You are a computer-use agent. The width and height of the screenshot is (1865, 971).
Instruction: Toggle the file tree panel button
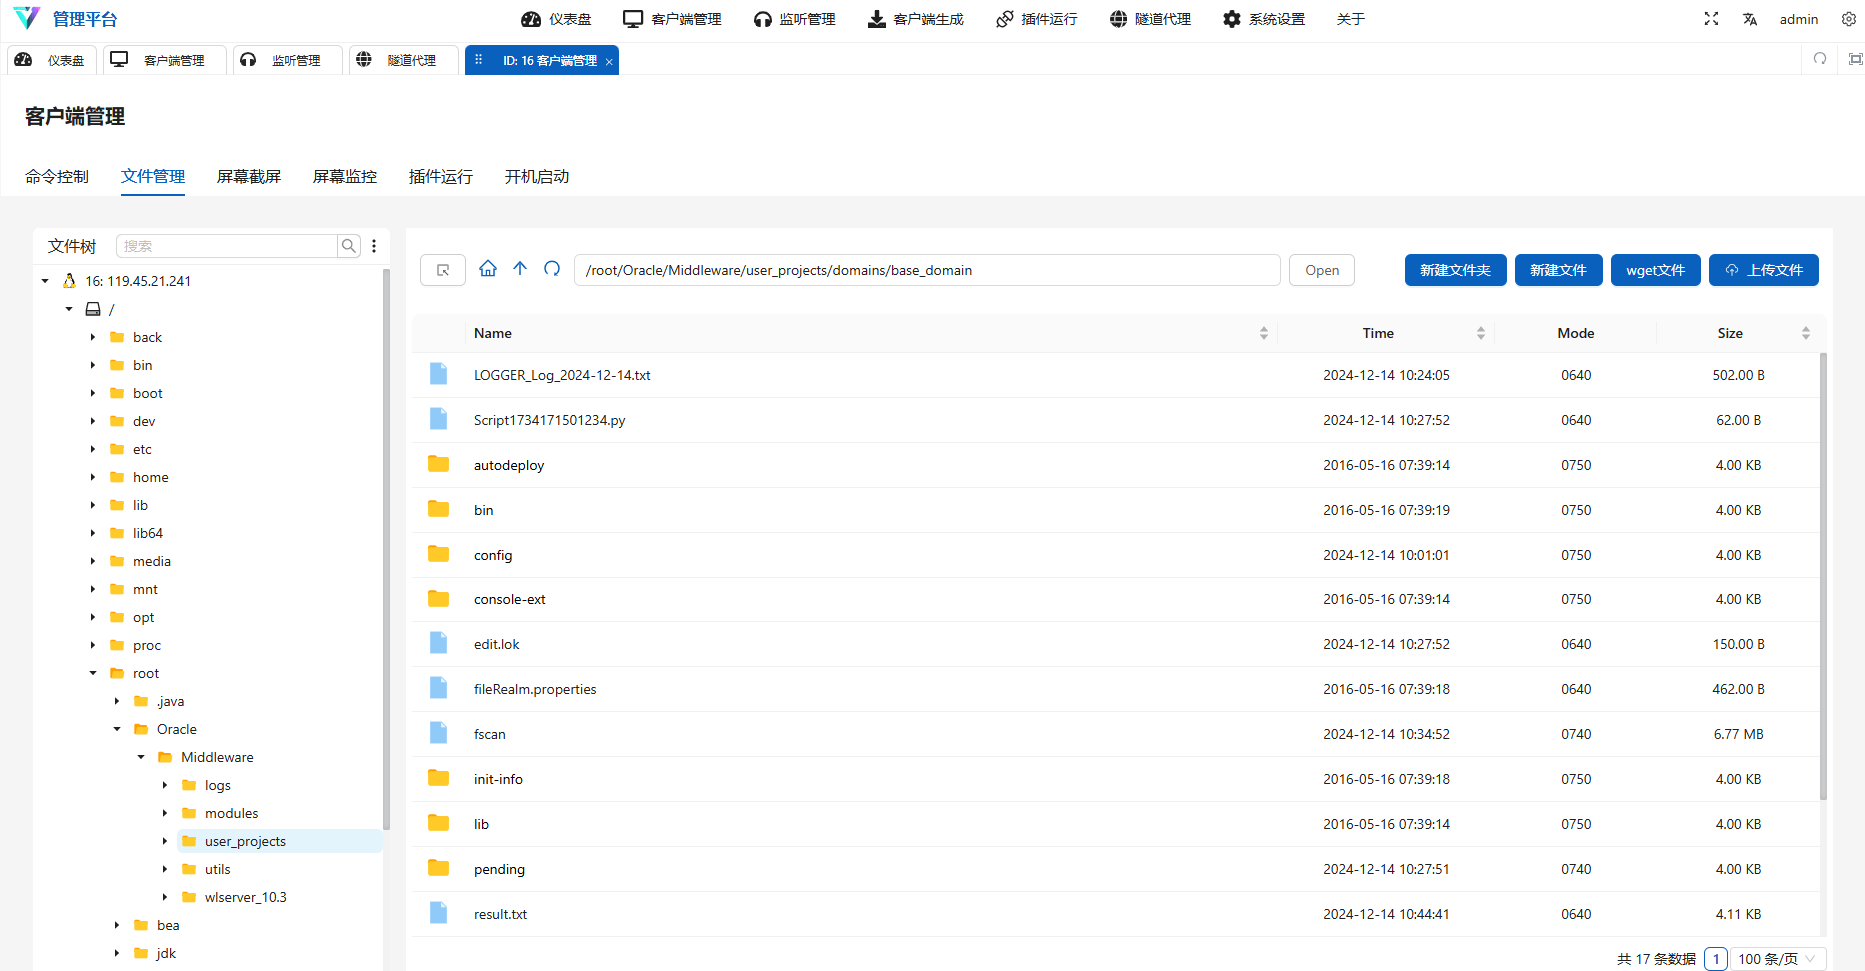pos(443,270)
